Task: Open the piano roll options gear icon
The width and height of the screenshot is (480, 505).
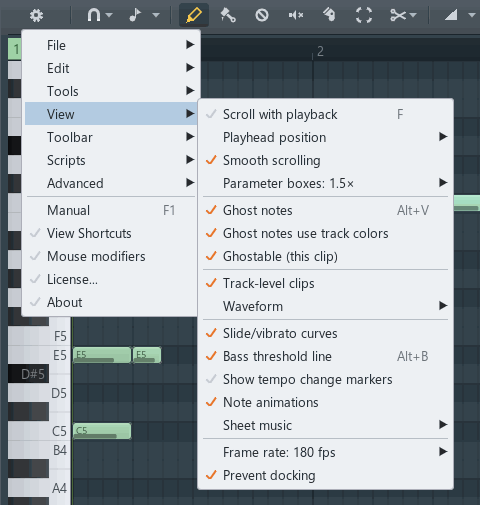Action: [x=36, y=15]
